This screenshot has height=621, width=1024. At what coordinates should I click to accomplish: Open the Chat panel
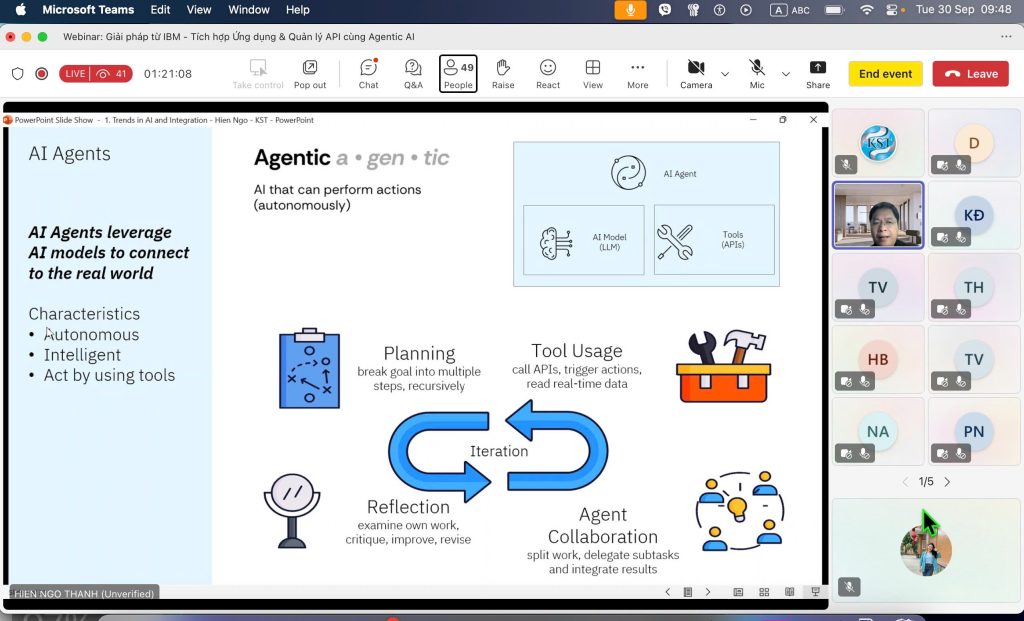pyautogui.click(x=368, y=73)
